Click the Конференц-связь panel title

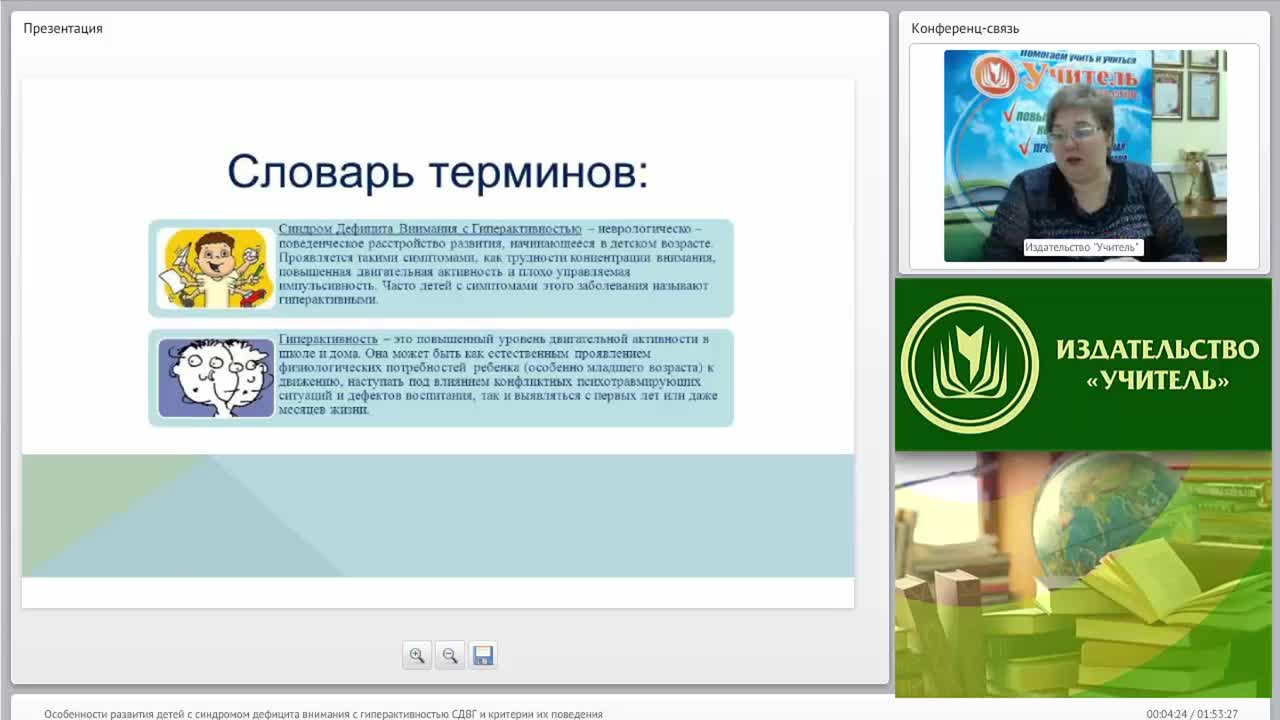click(965, 28)
